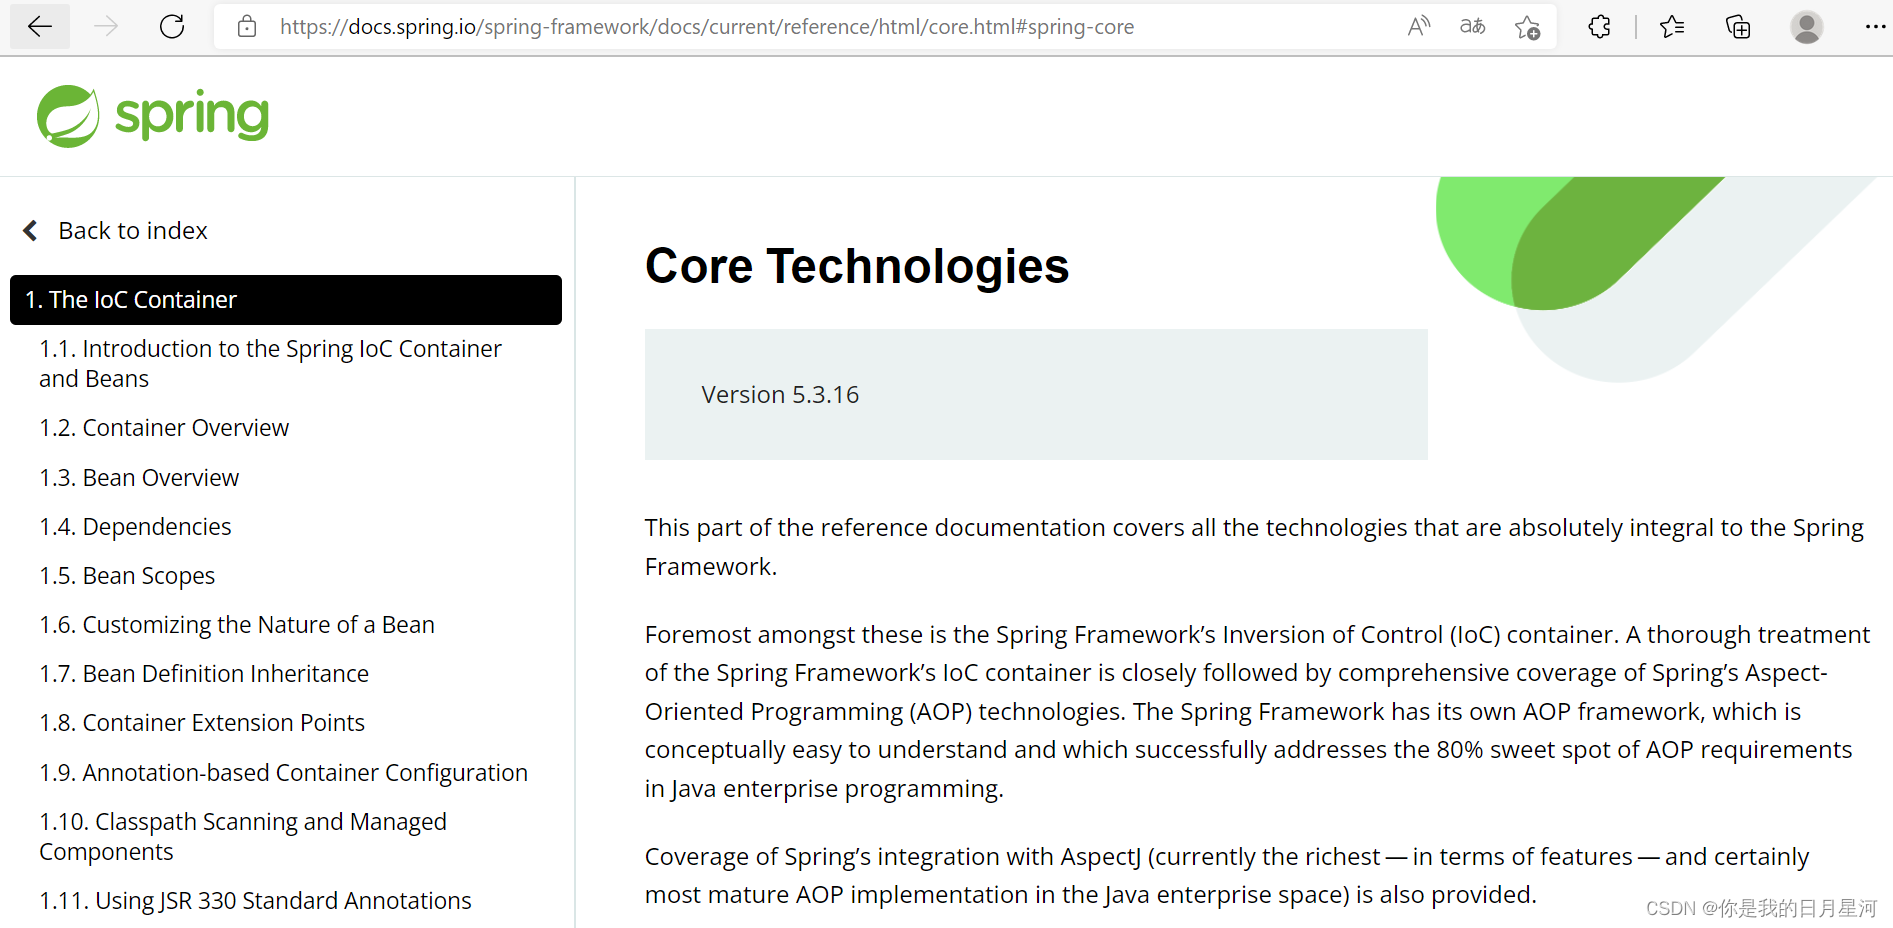Open 1.4. Dependencies
The height and width of the screenshot is (928, 1893).
tap(135, 527)
